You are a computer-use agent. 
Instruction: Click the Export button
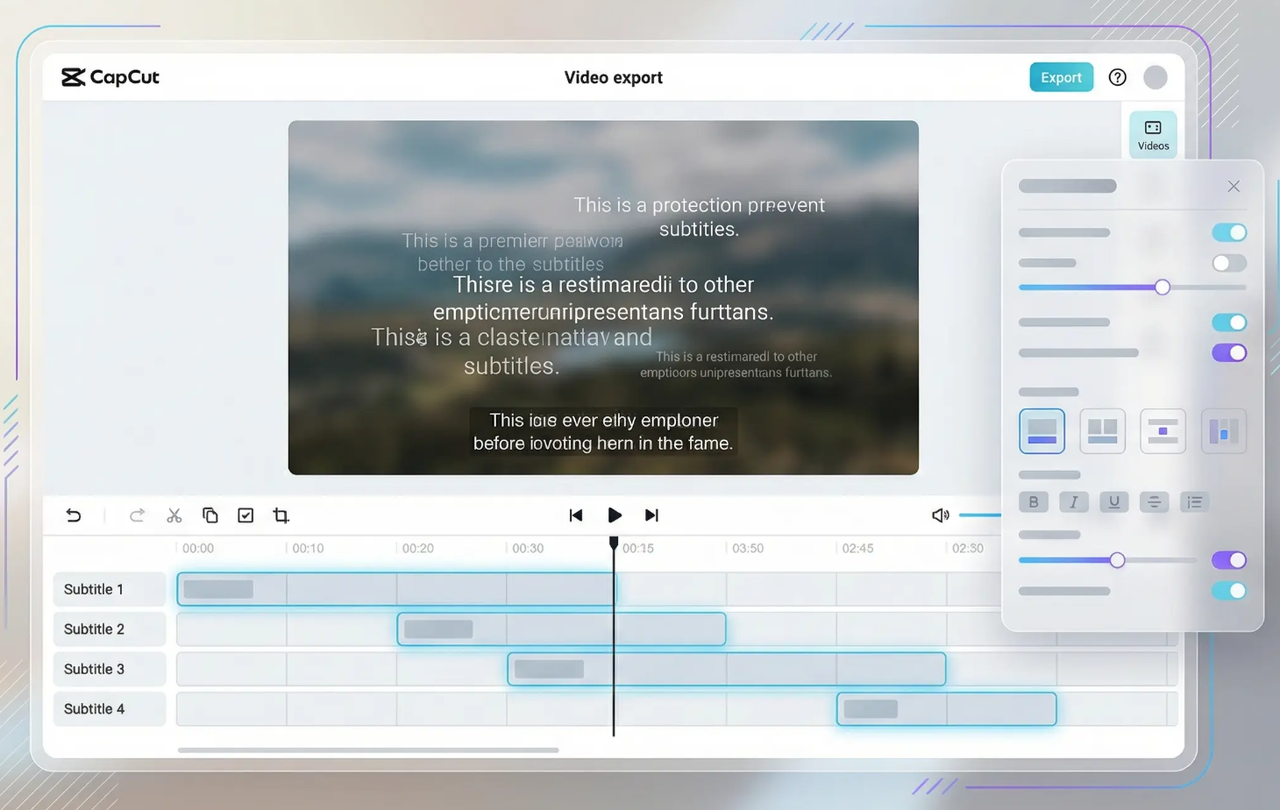pos(1061,77)
